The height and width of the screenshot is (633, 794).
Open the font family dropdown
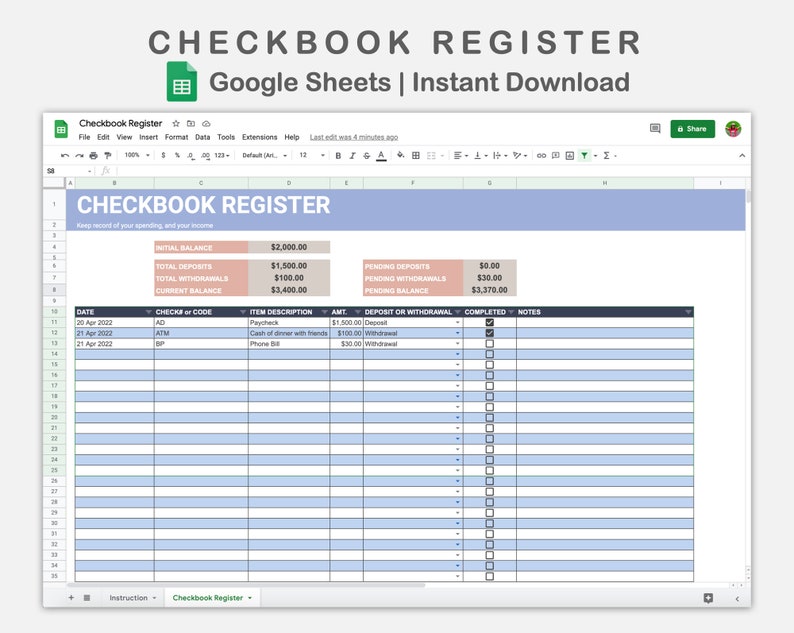click(x=264, y=155)
